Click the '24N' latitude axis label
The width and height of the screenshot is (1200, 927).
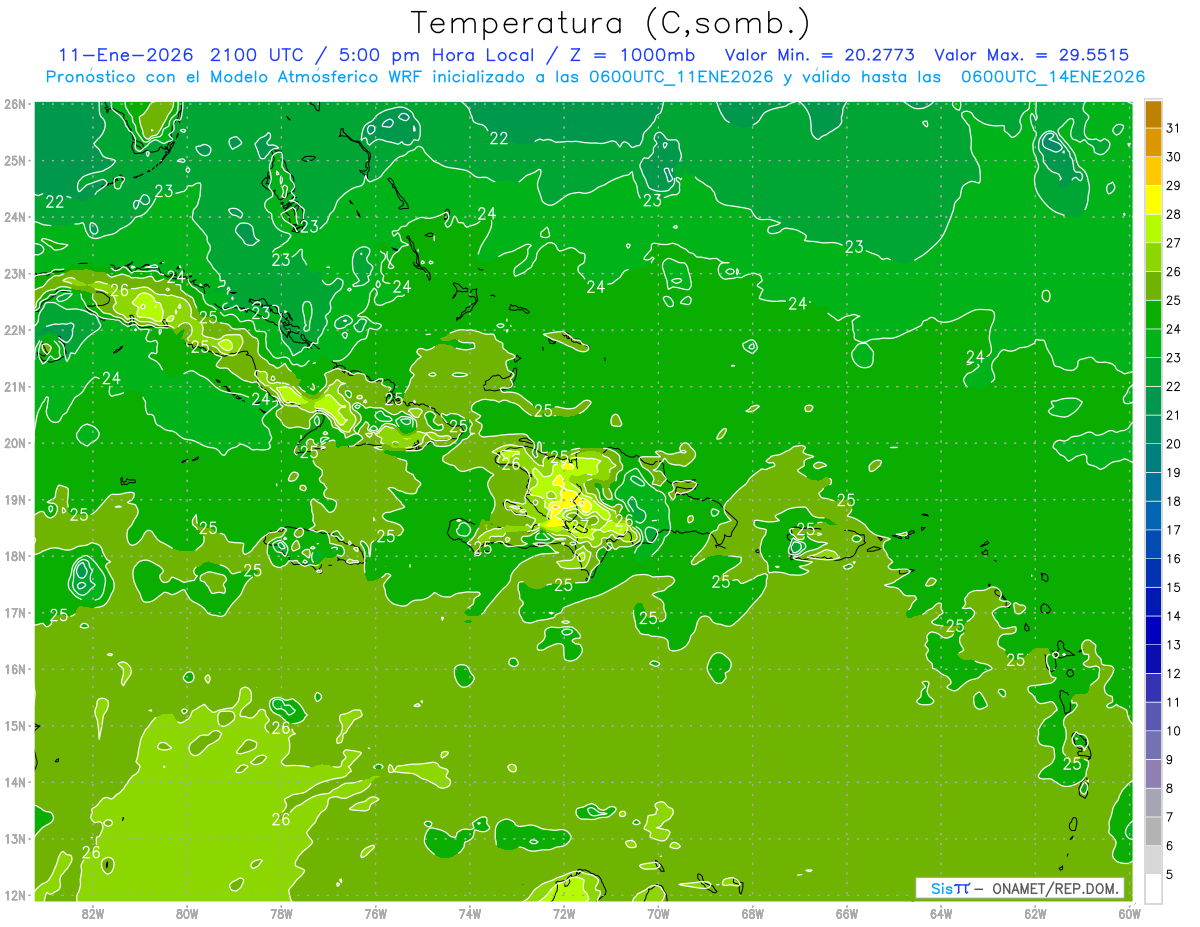tap(15, 217)
